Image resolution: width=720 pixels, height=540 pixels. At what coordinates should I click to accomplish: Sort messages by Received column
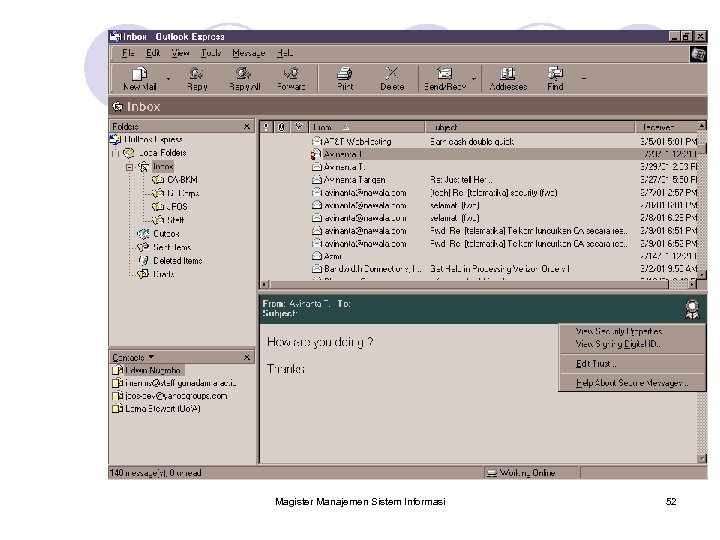pyautogui.click(x=666, y=127)
